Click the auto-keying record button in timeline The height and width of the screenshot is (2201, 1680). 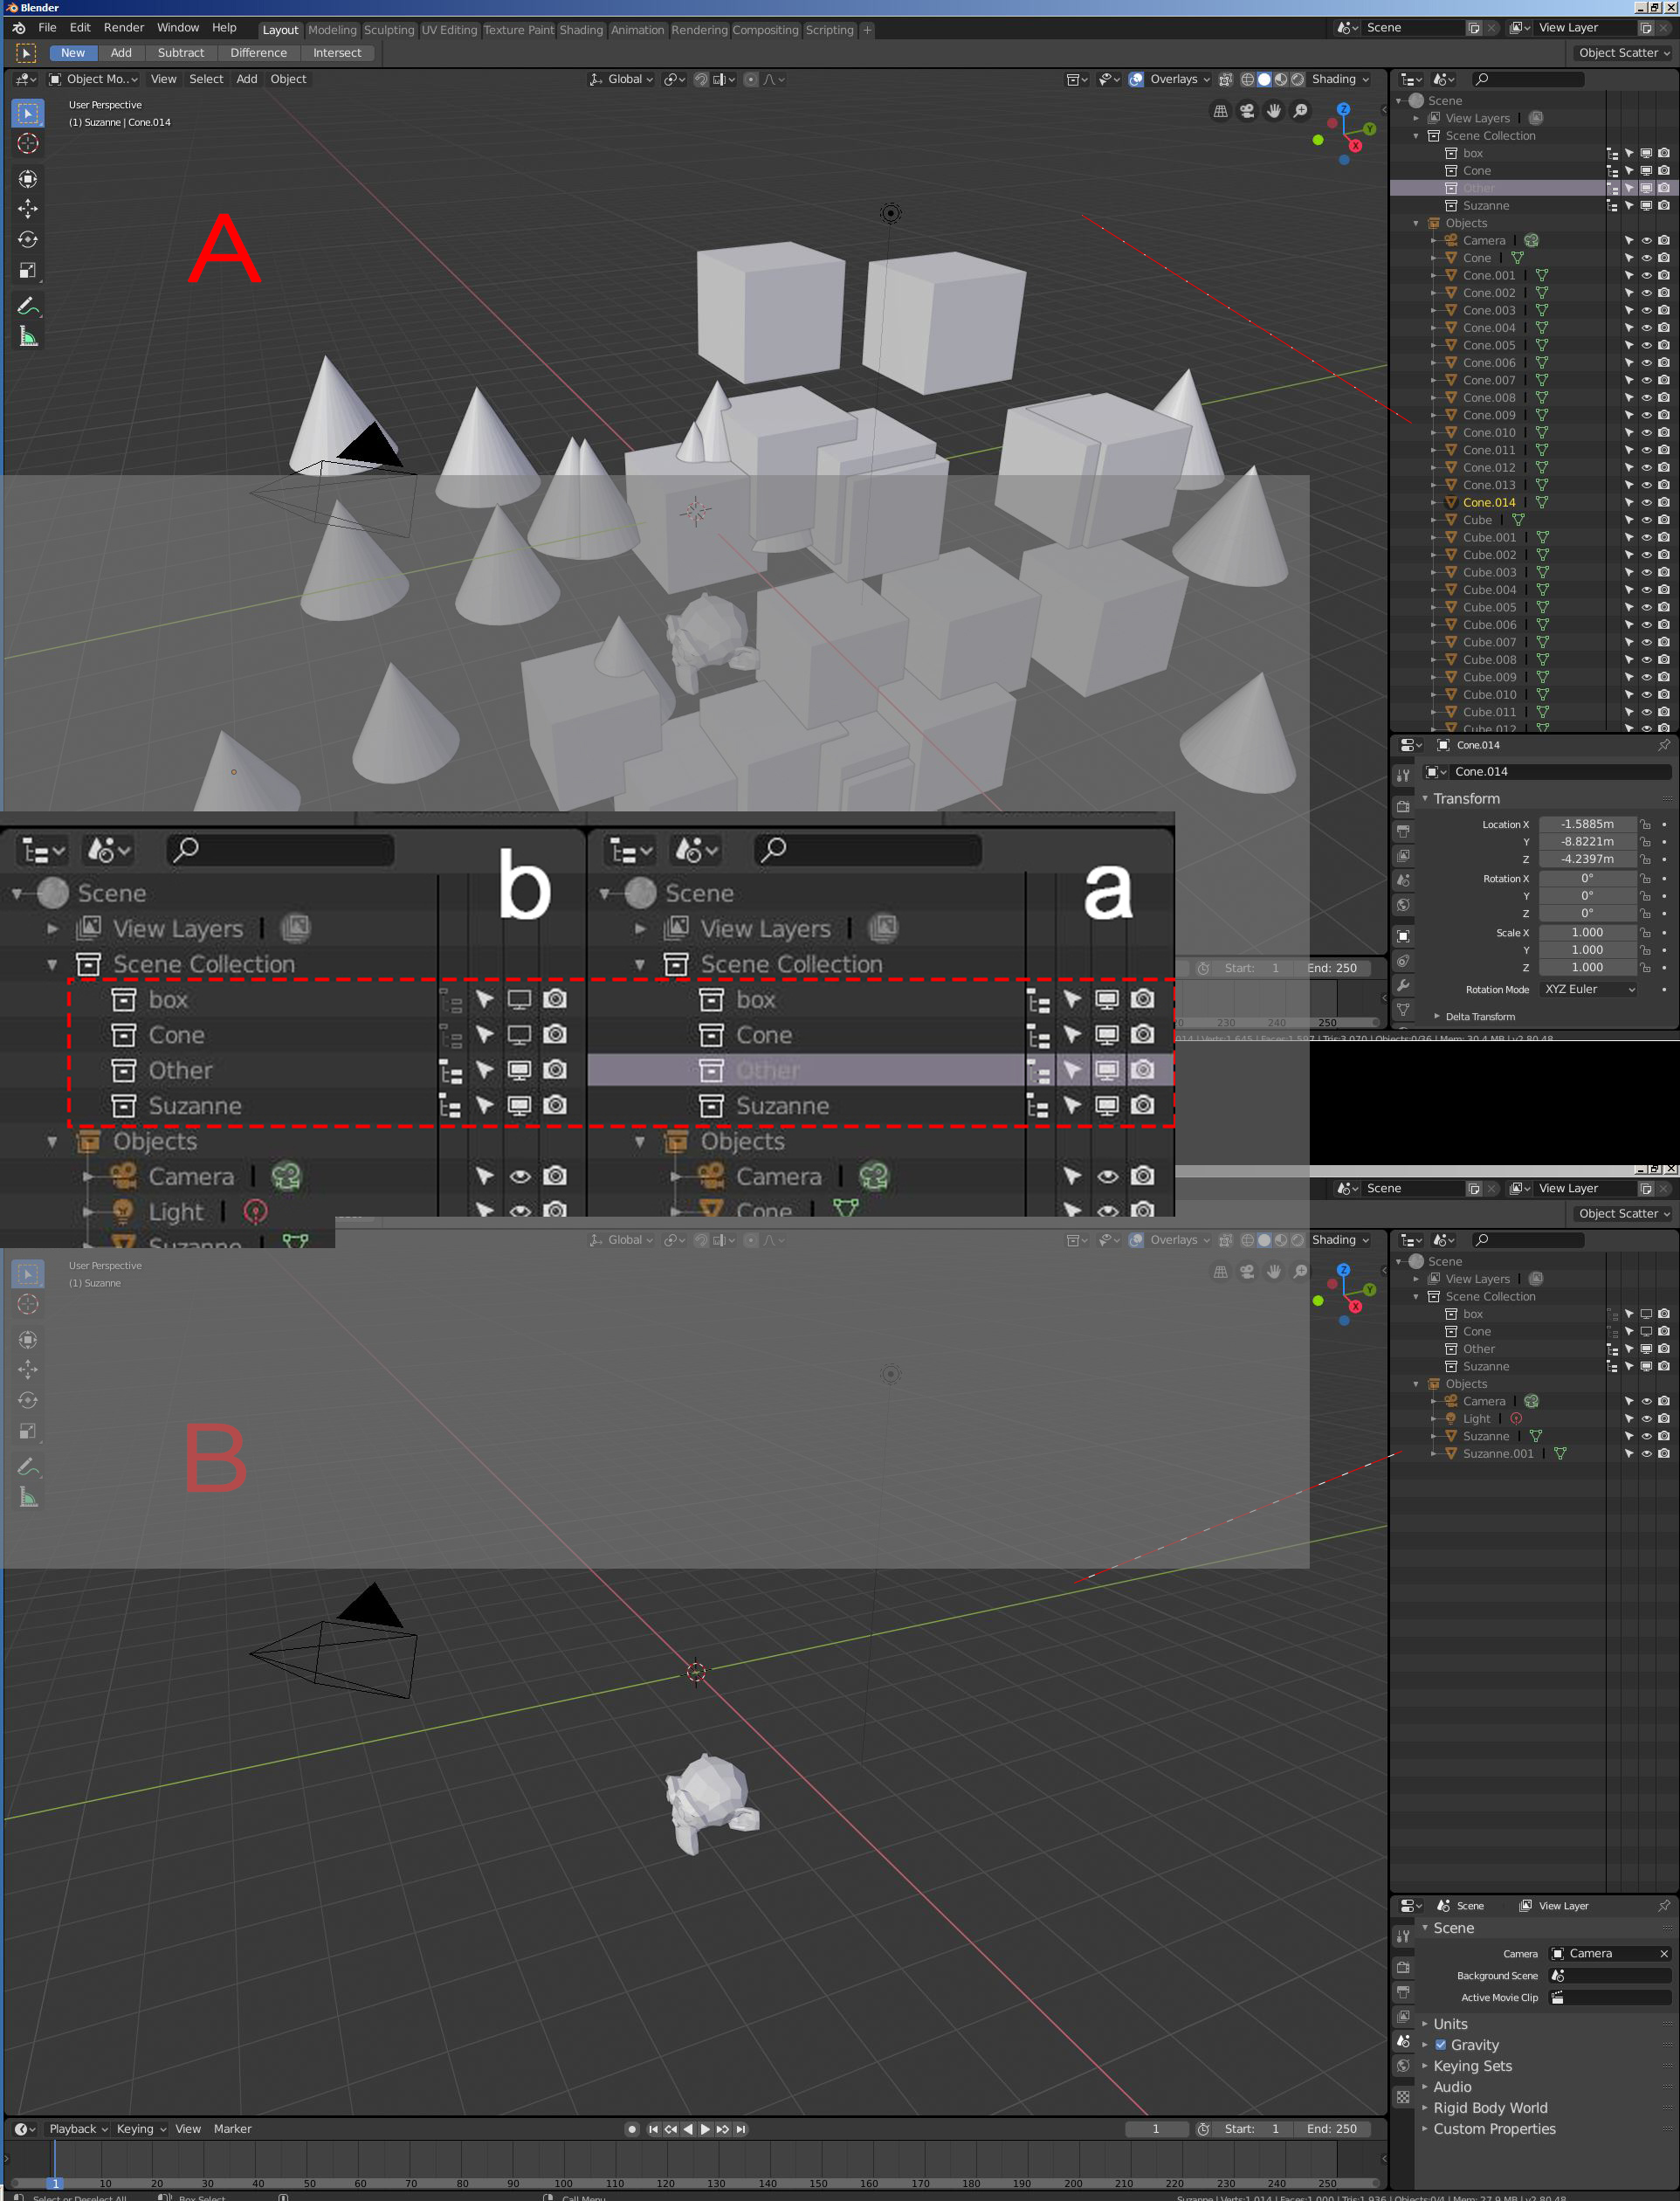click(x=631, y=2129)
